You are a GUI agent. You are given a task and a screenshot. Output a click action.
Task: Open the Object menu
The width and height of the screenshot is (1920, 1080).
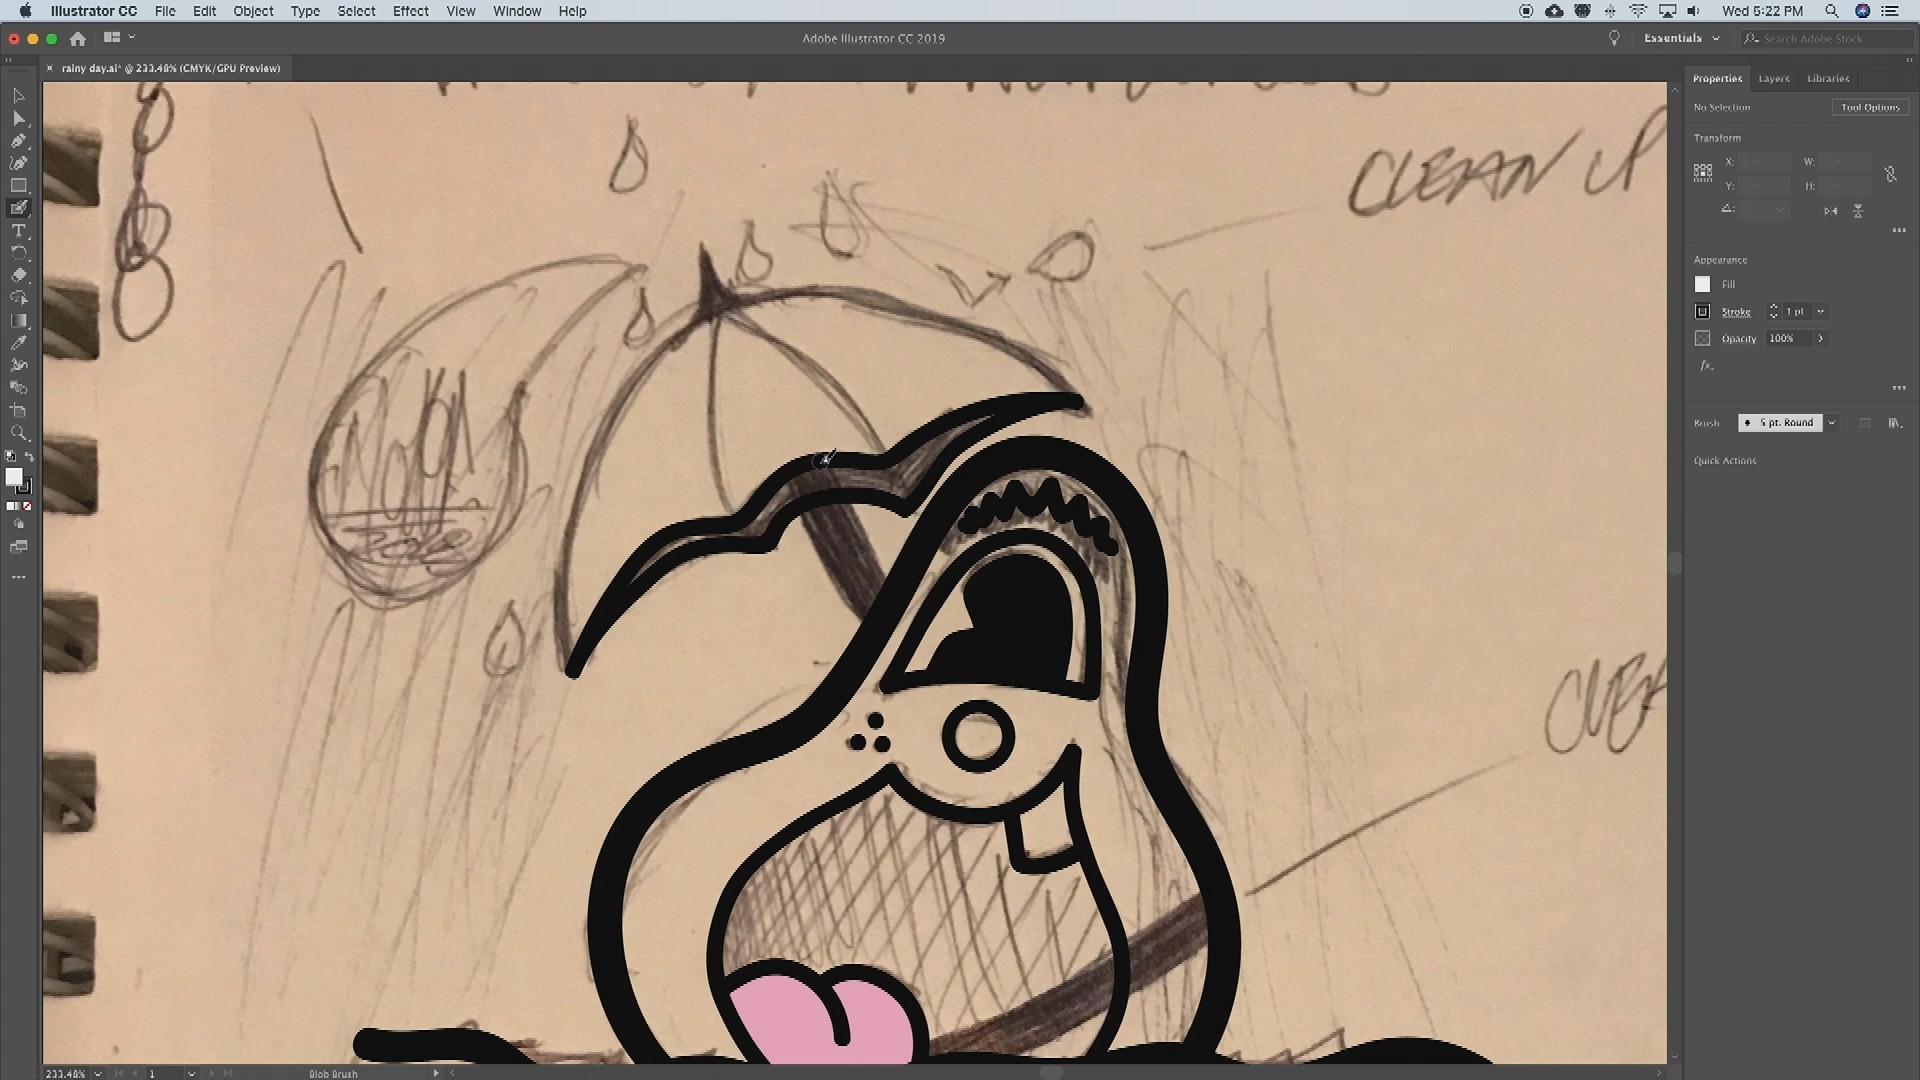[253, 11]
